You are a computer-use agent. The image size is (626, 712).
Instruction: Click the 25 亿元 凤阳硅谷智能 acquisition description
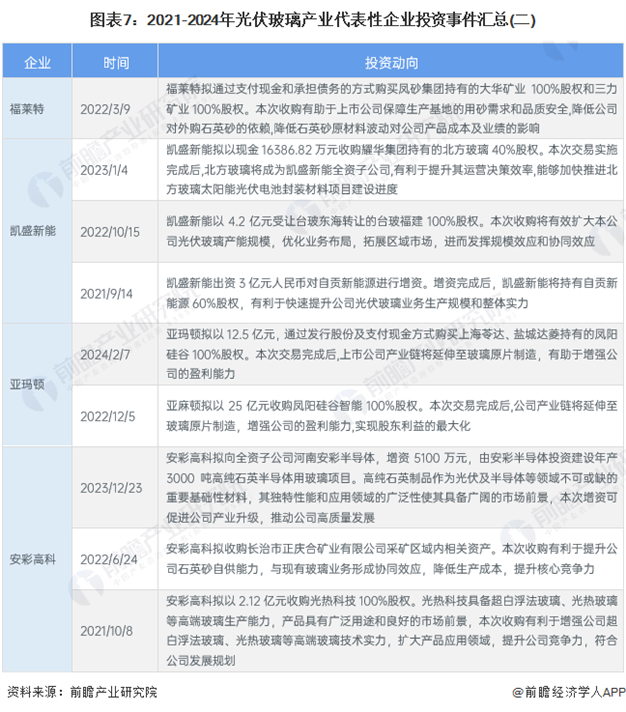[x=391, y=415]
